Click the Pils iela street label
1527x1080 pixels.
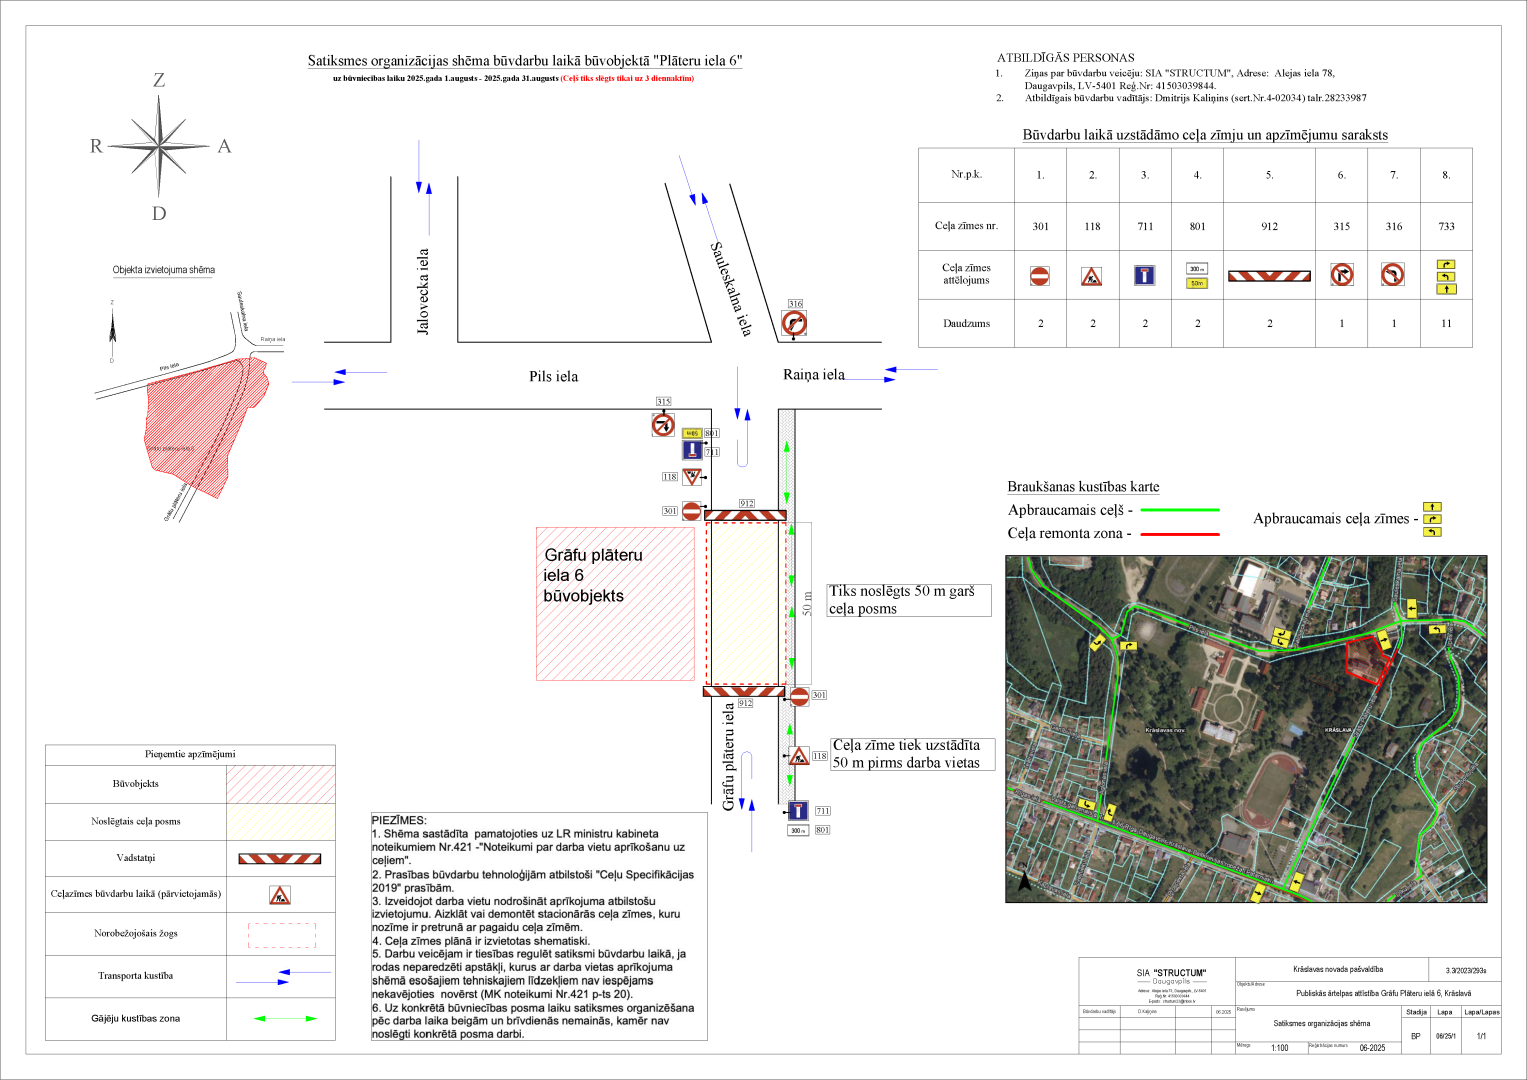coord(554,377)
